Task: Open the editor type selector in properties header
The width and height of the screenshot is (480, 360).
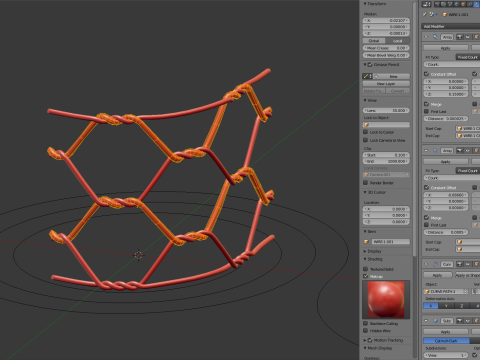Action: coord(427,4)
